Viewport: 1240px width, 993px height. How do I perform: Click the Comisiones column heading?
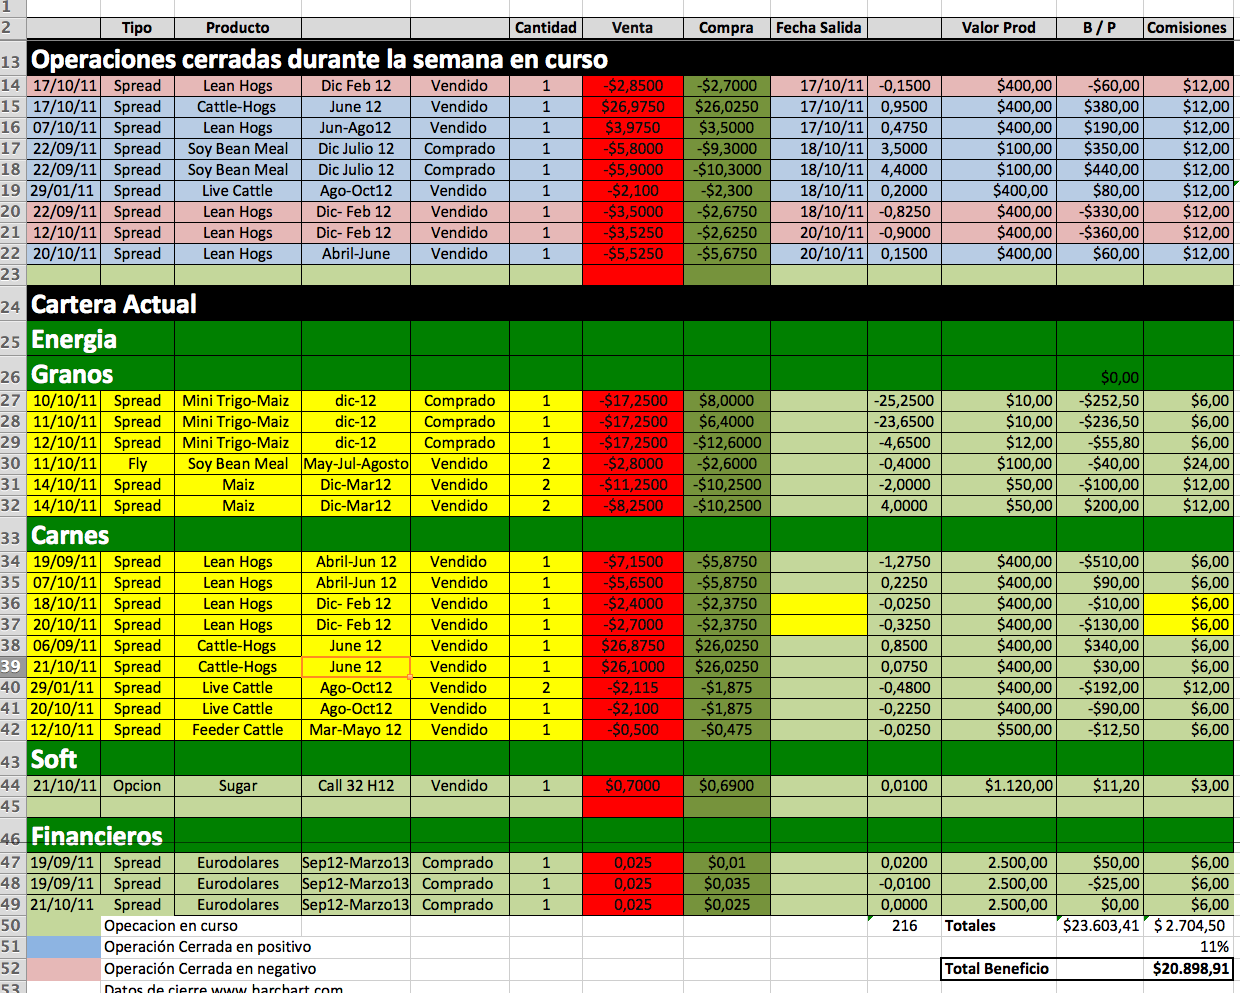(1186, 28)
